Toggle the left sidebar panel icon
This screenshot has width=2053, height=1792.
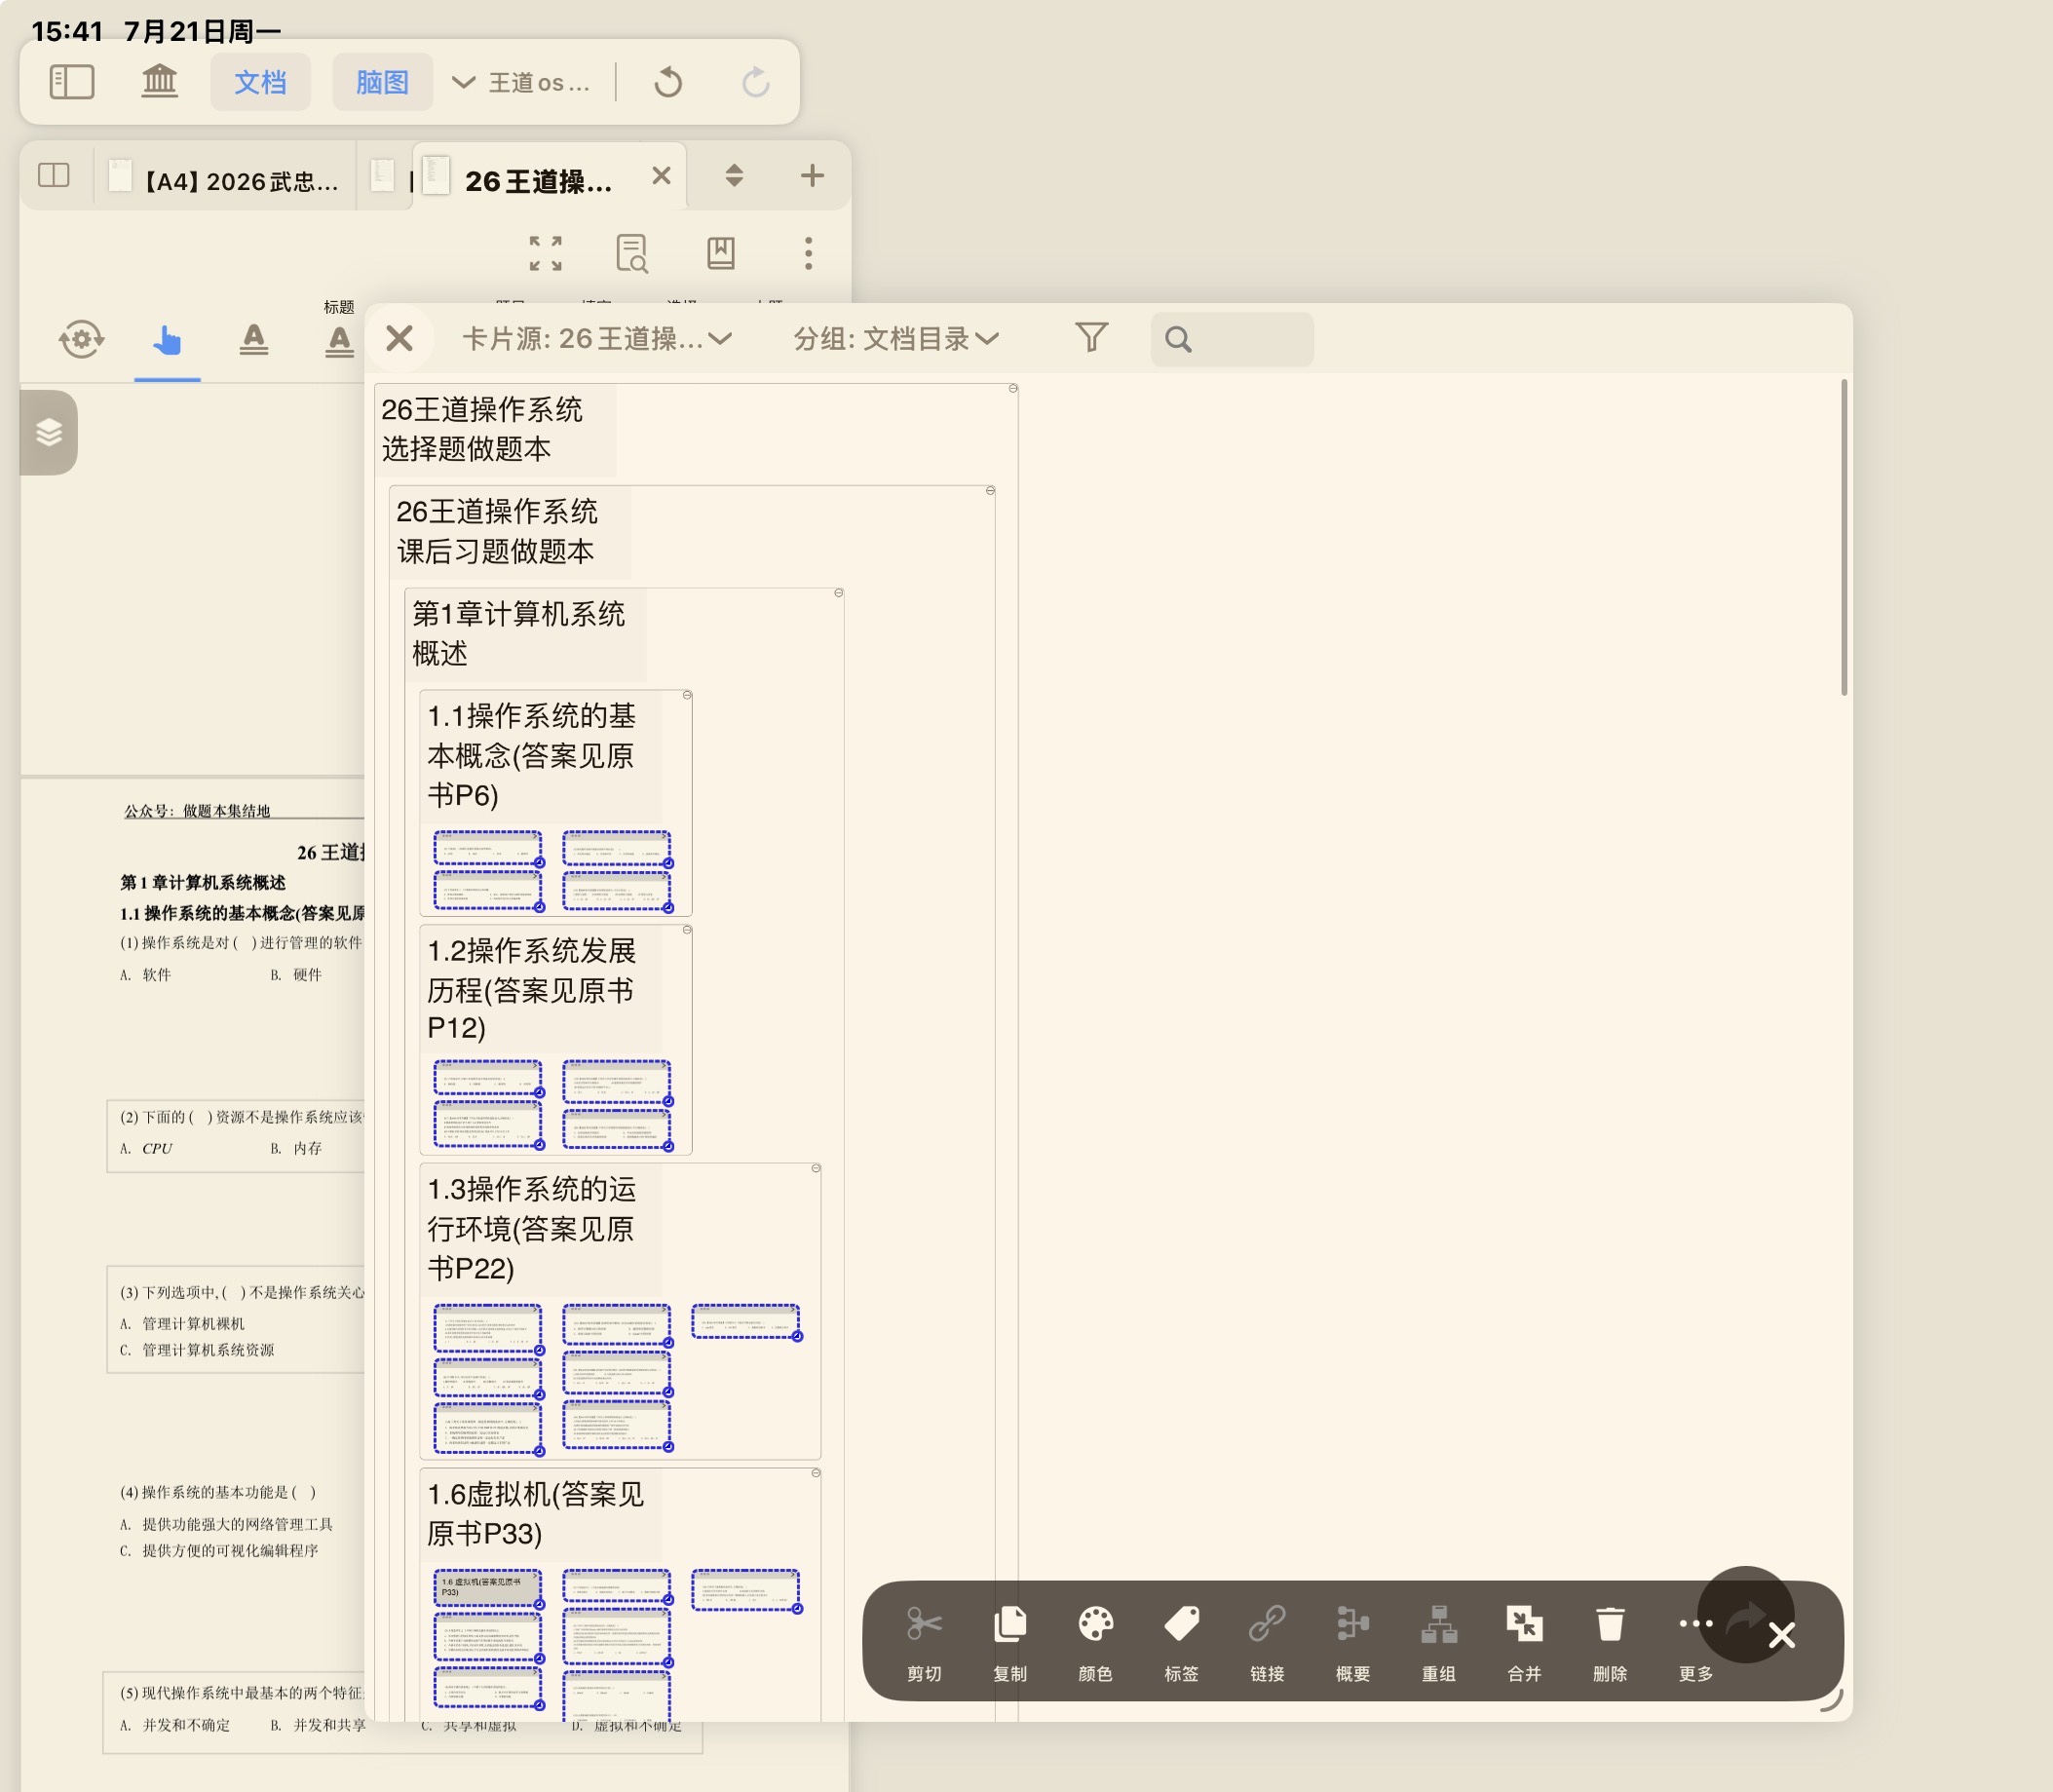tap(72, 82)
